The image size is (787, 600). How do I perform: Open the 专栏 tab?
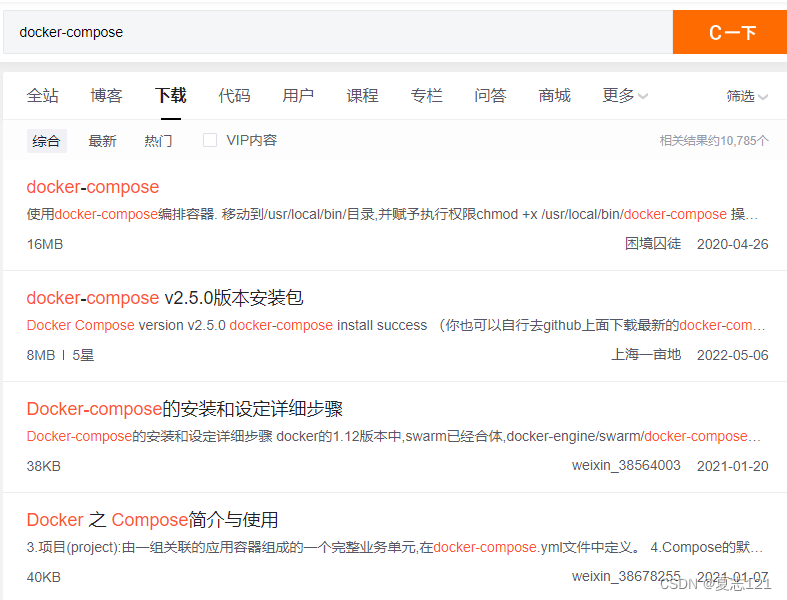[x=427, y=95]
